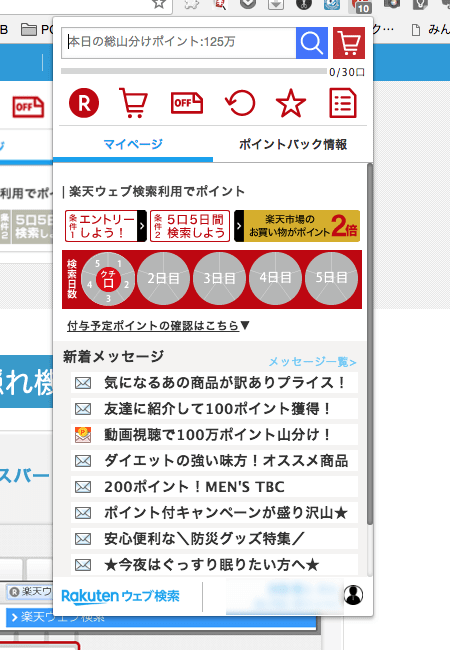Open message 友達に紹介して100ポイント獲得！
The width and height of the screenshot is (450, 650).
point(214,409)
